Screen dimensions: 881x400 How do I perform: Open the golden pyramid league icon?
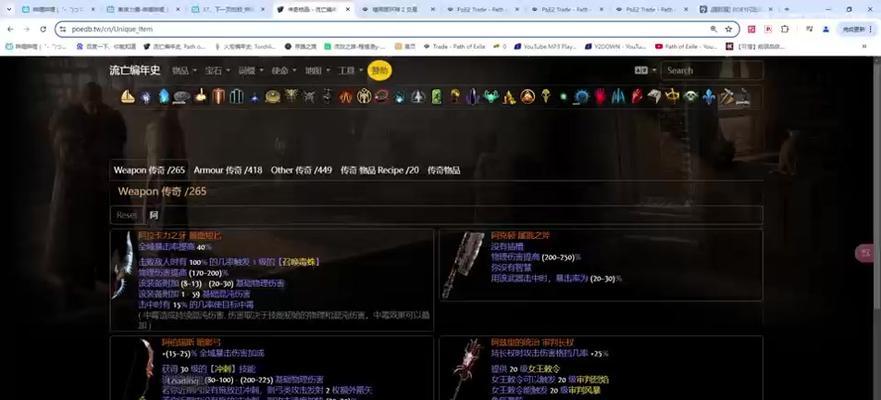click(x=510, y=97)
